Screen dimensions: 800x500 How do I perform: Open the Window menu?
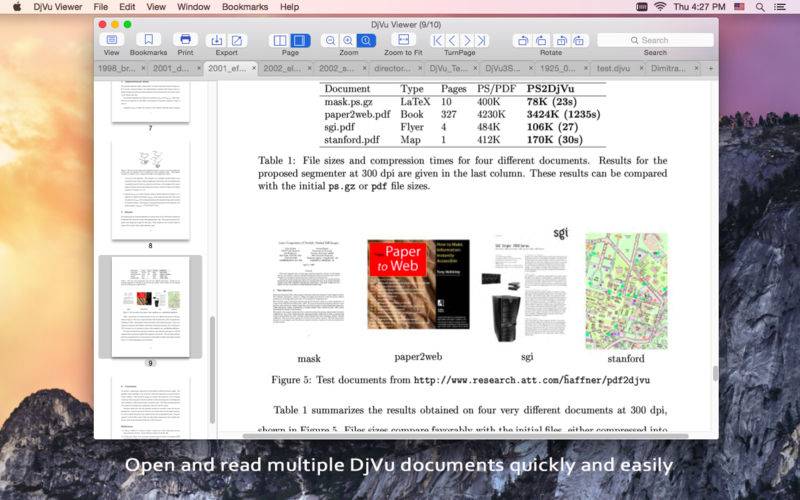(193, 7)
